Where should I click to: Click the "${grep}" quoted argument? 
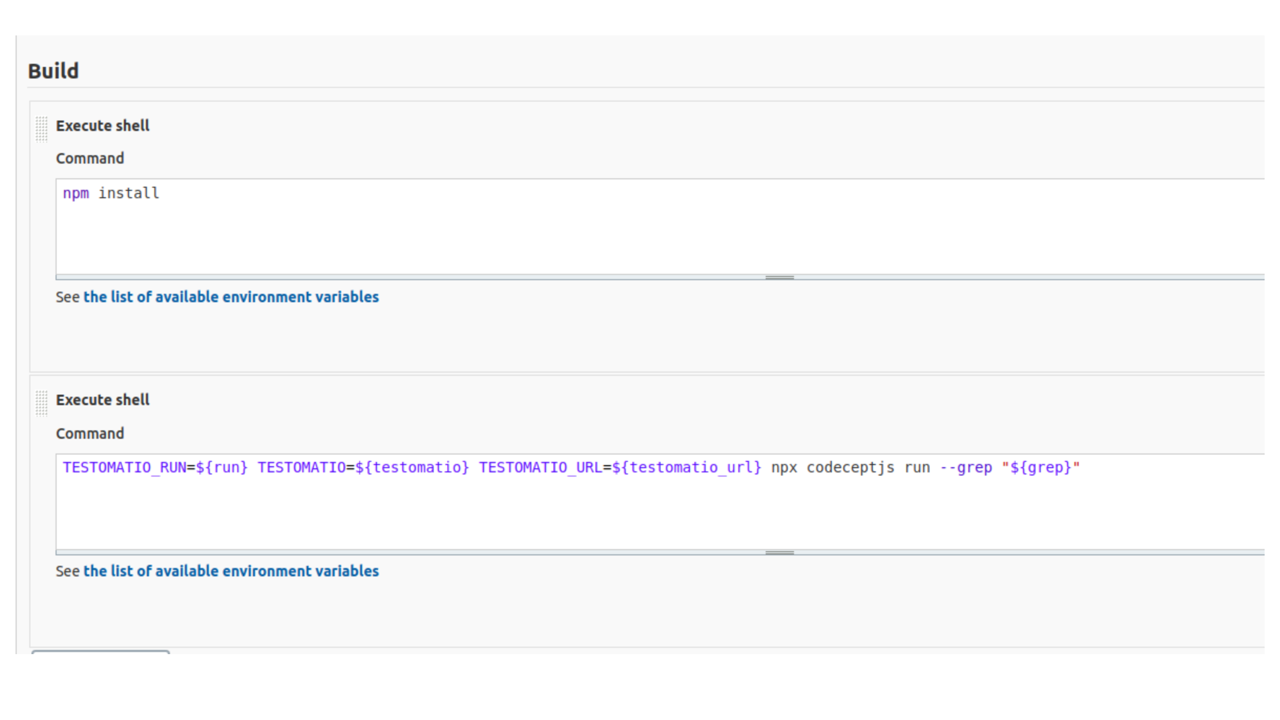click(1041, 468)
